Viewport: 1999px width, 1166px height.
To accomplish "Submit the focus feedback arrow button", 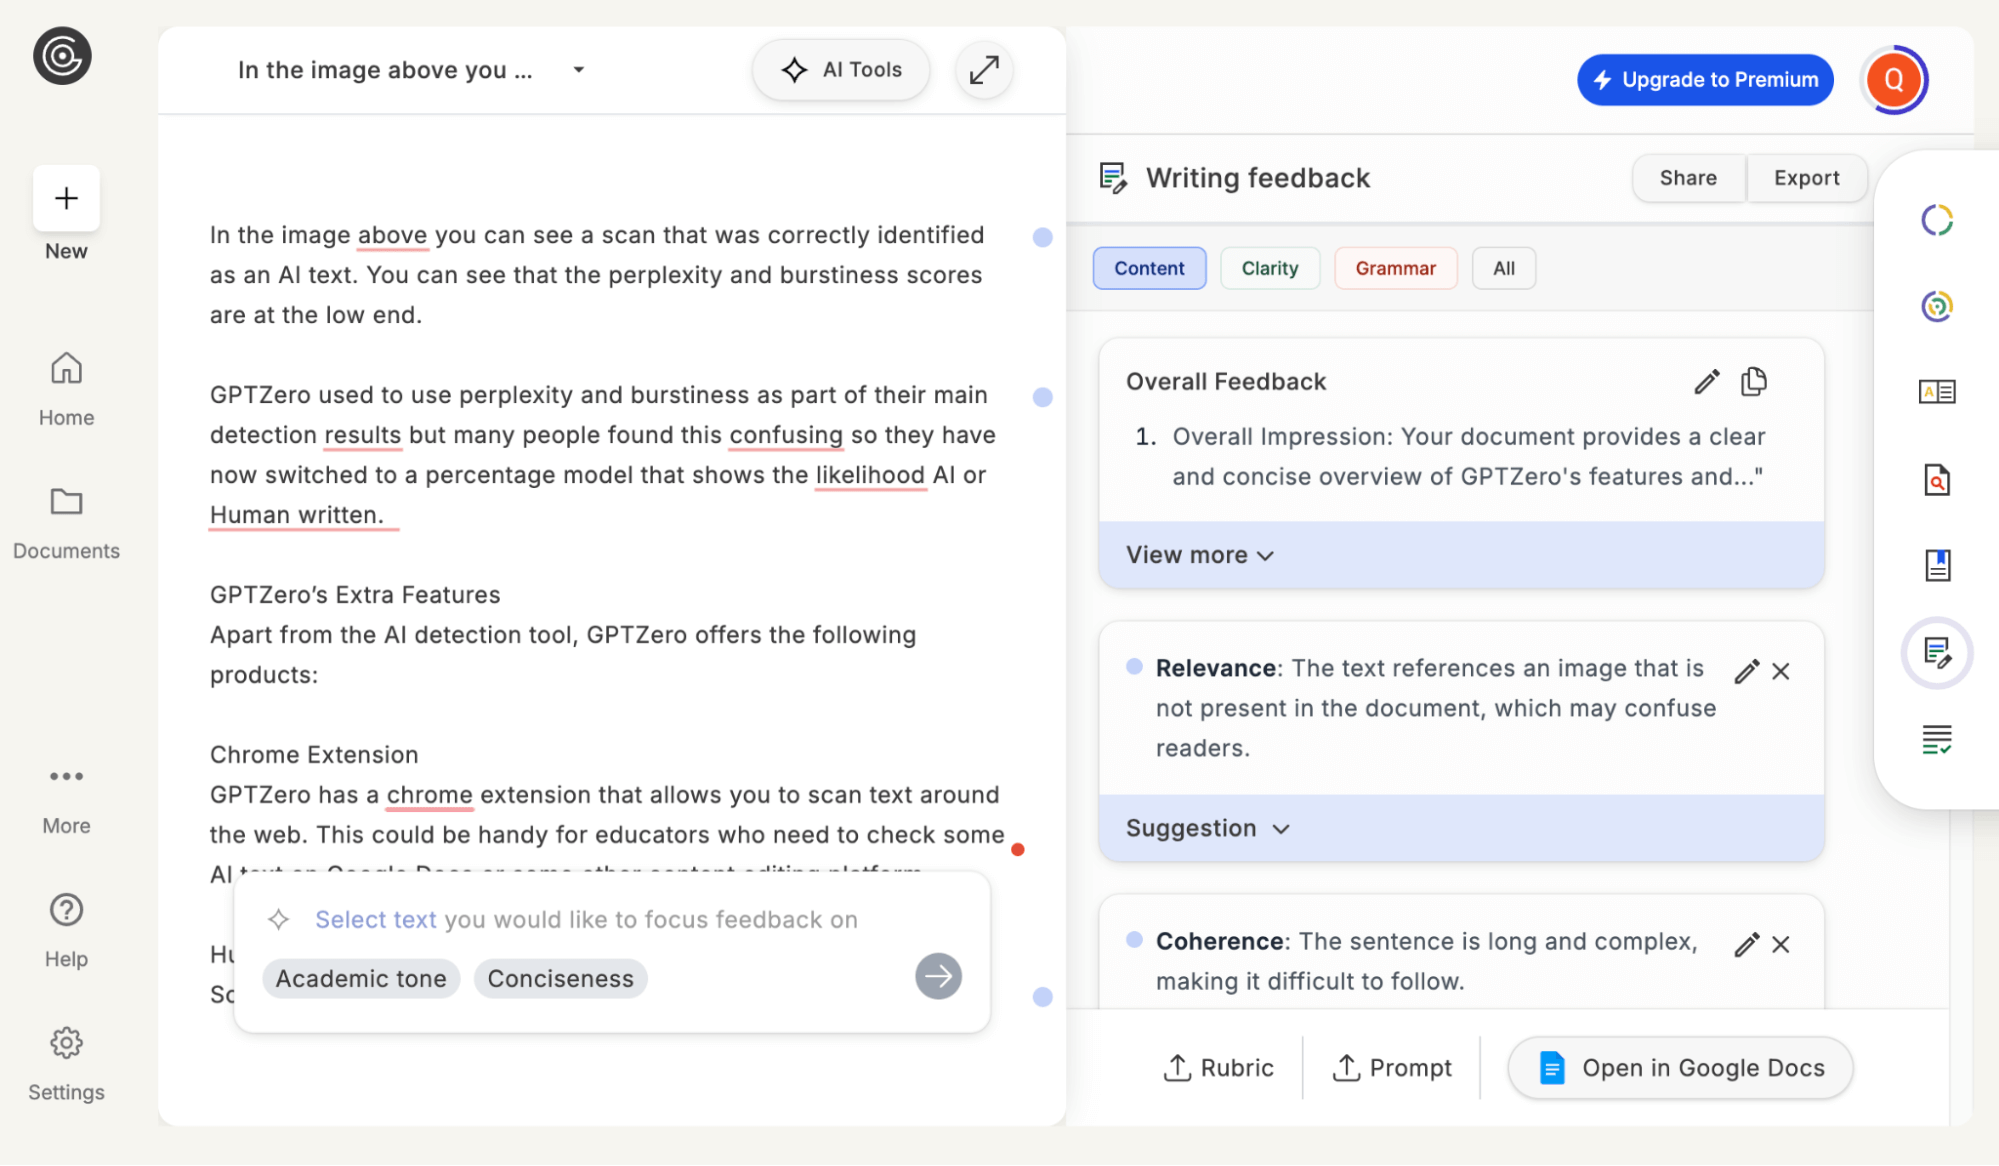I will 938,976.
